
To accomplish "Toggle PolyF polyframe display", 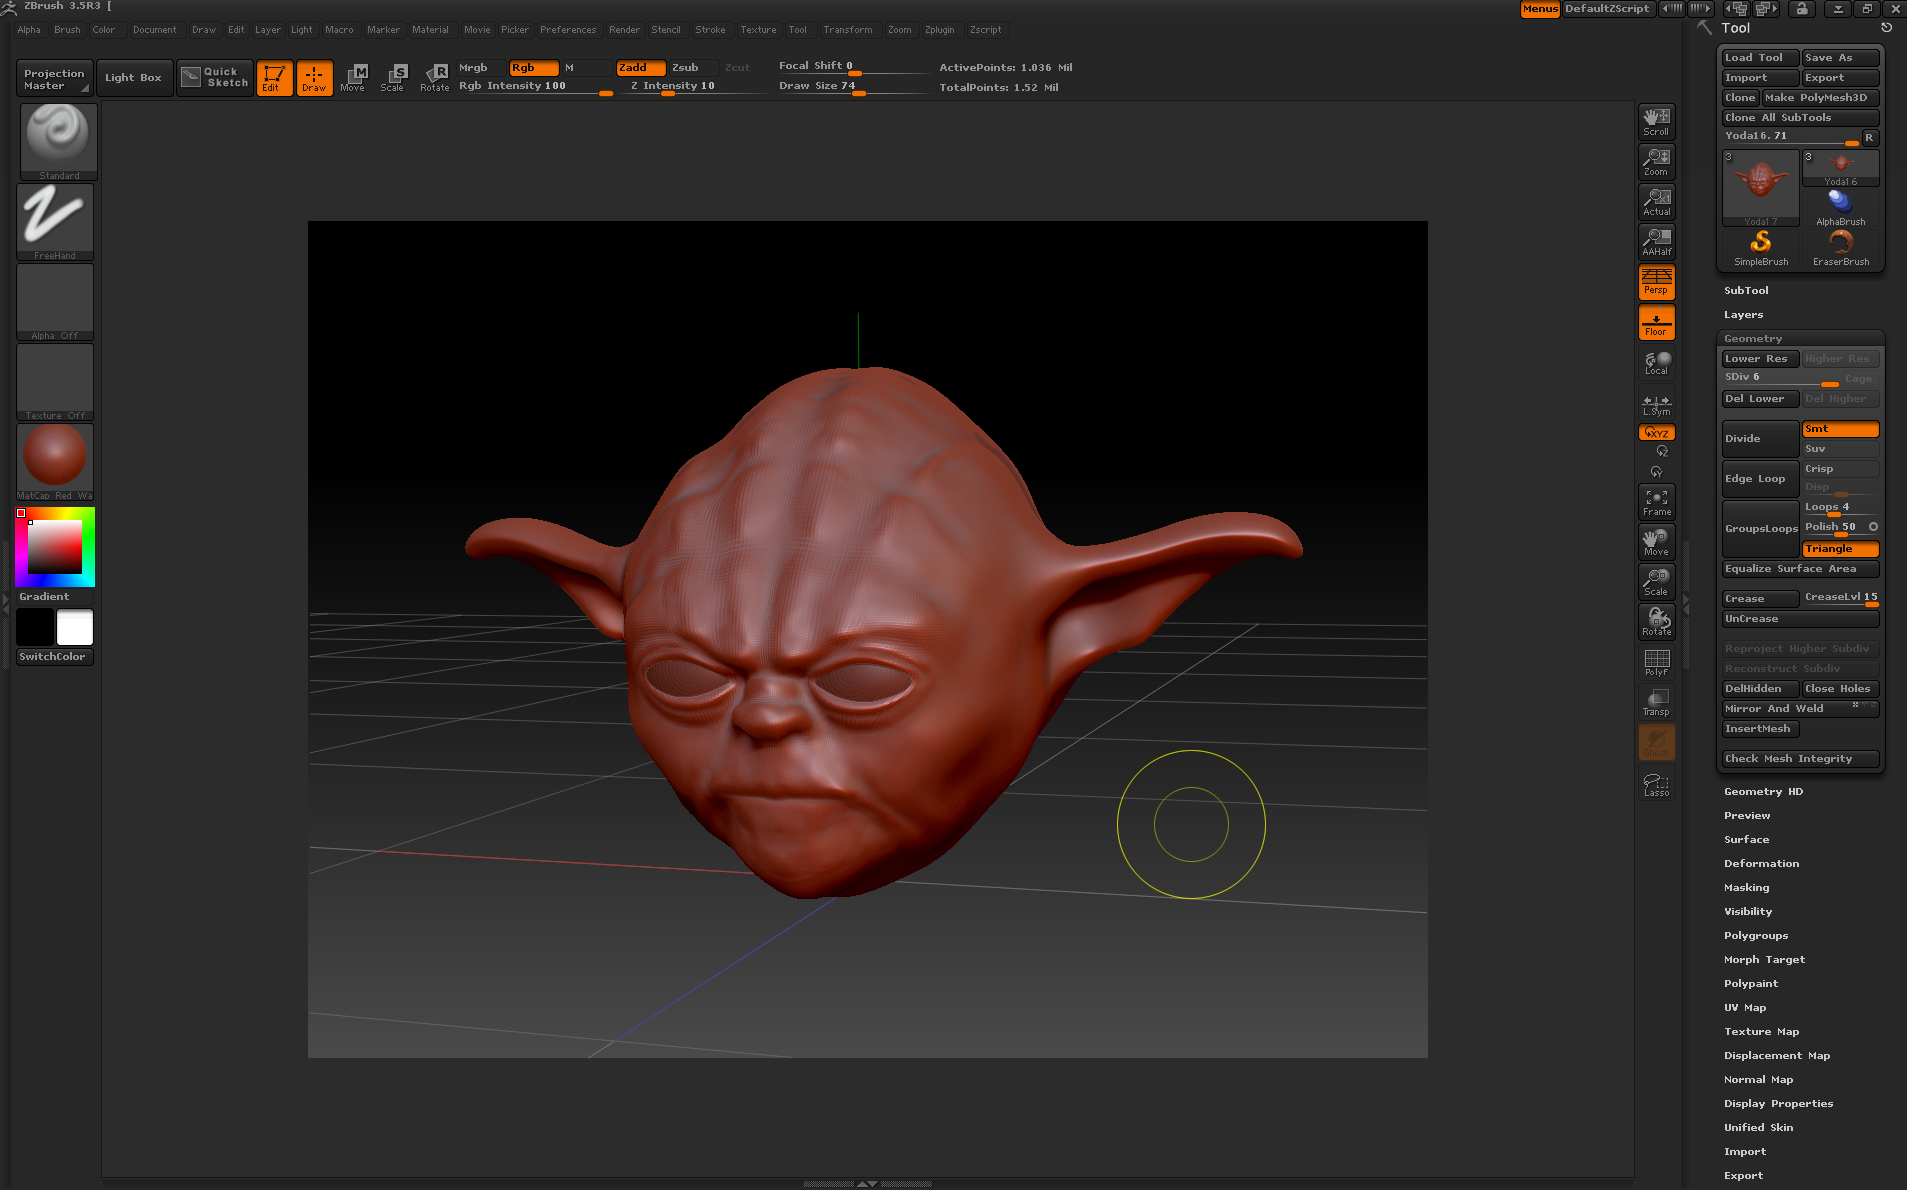I will click(x=1656, y=662).
